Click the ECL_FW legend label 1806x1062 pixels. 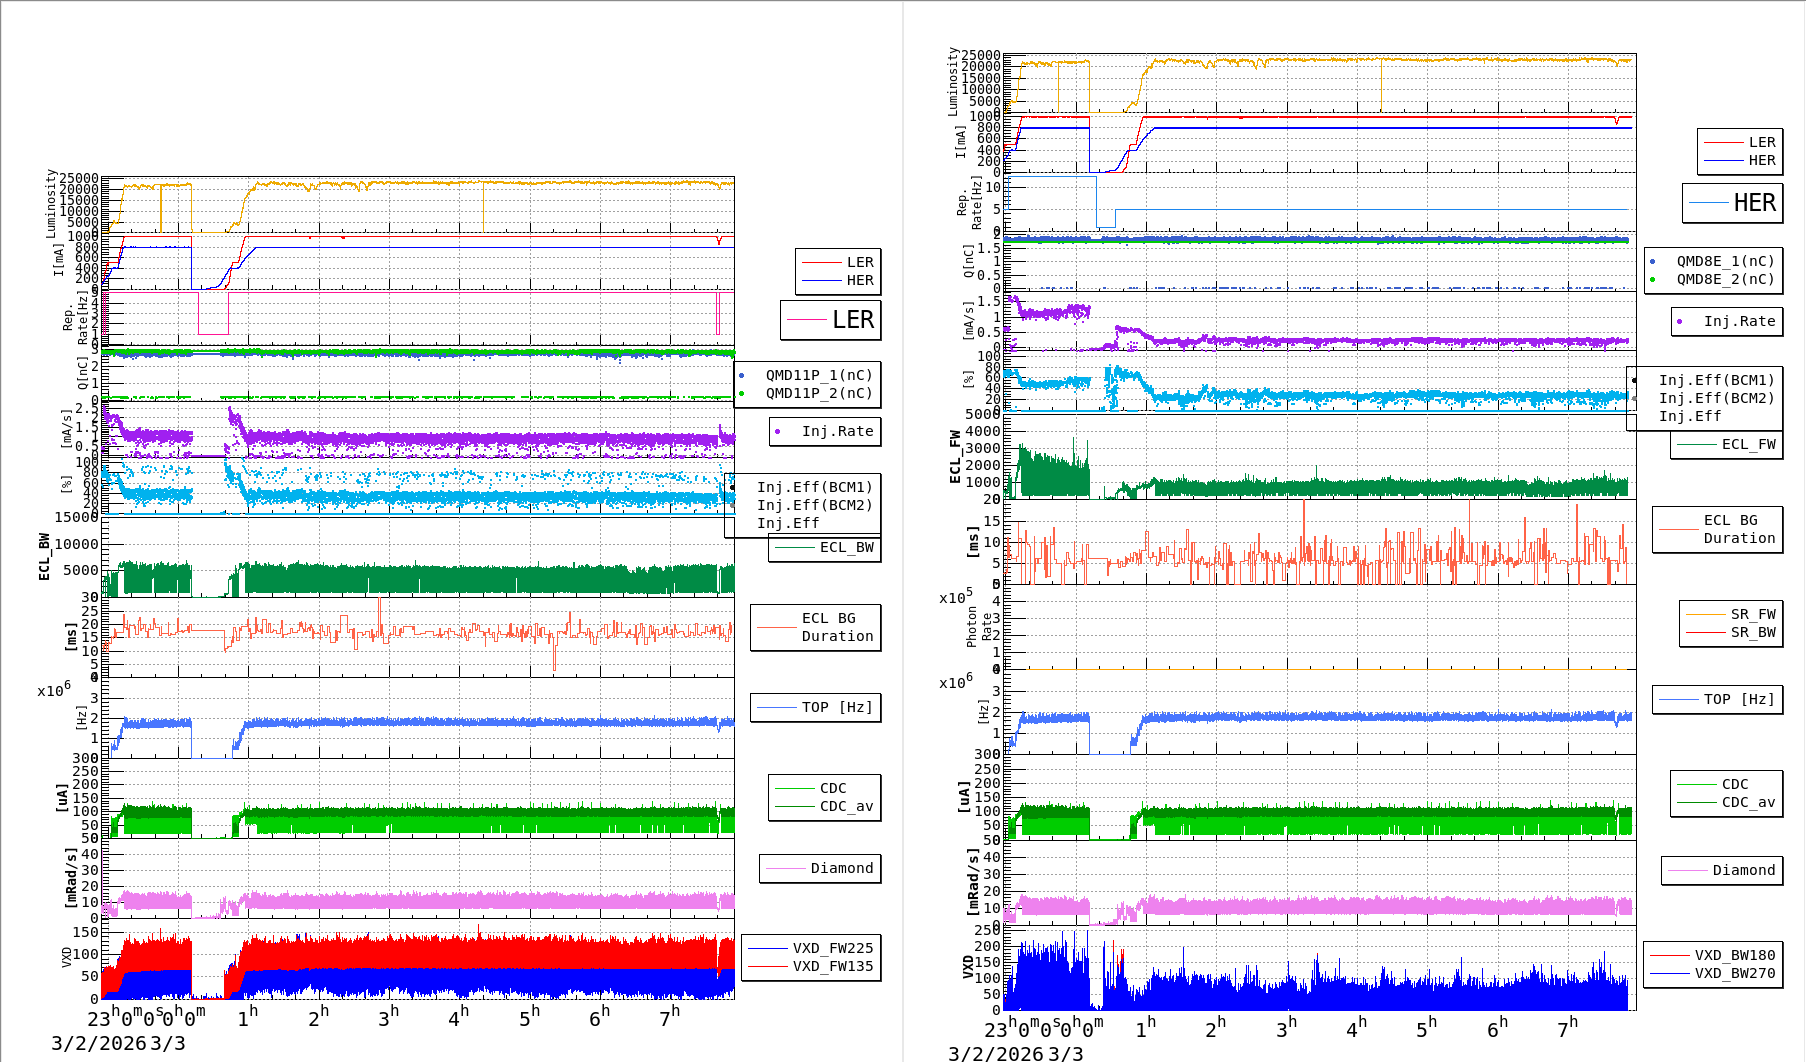point(1748,444)
